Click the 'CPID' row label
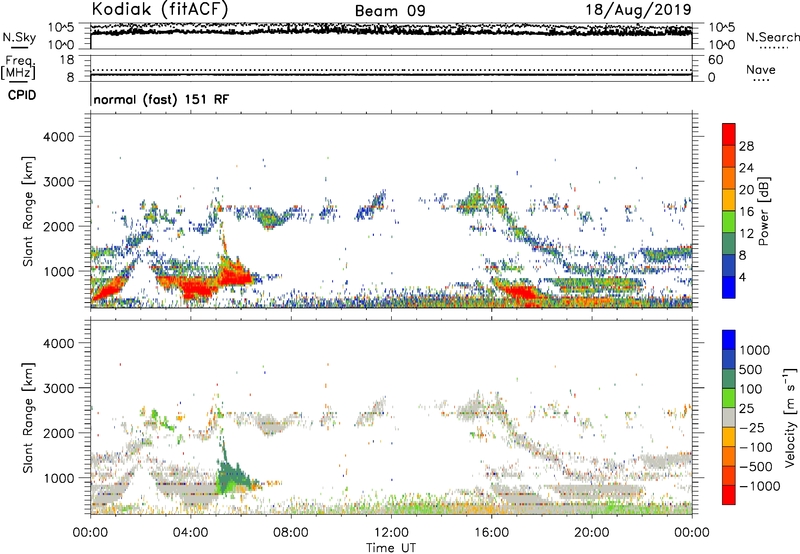 click(22, 95)
